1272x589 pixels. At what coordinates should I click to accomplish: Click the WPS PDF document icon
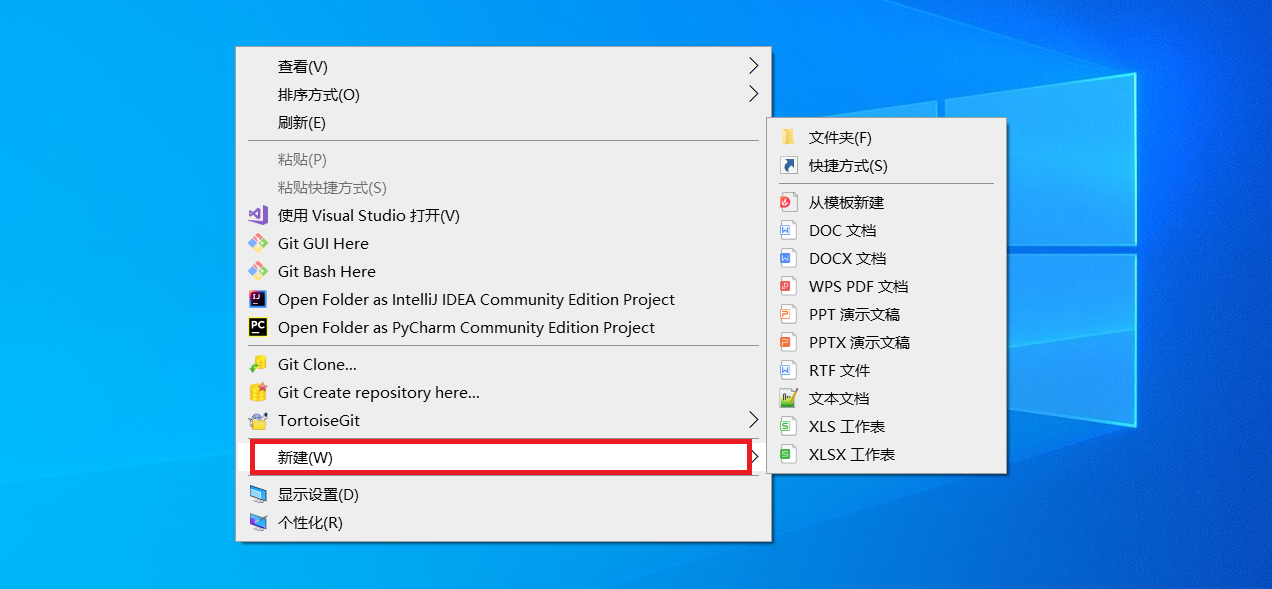tap(788, 286)
